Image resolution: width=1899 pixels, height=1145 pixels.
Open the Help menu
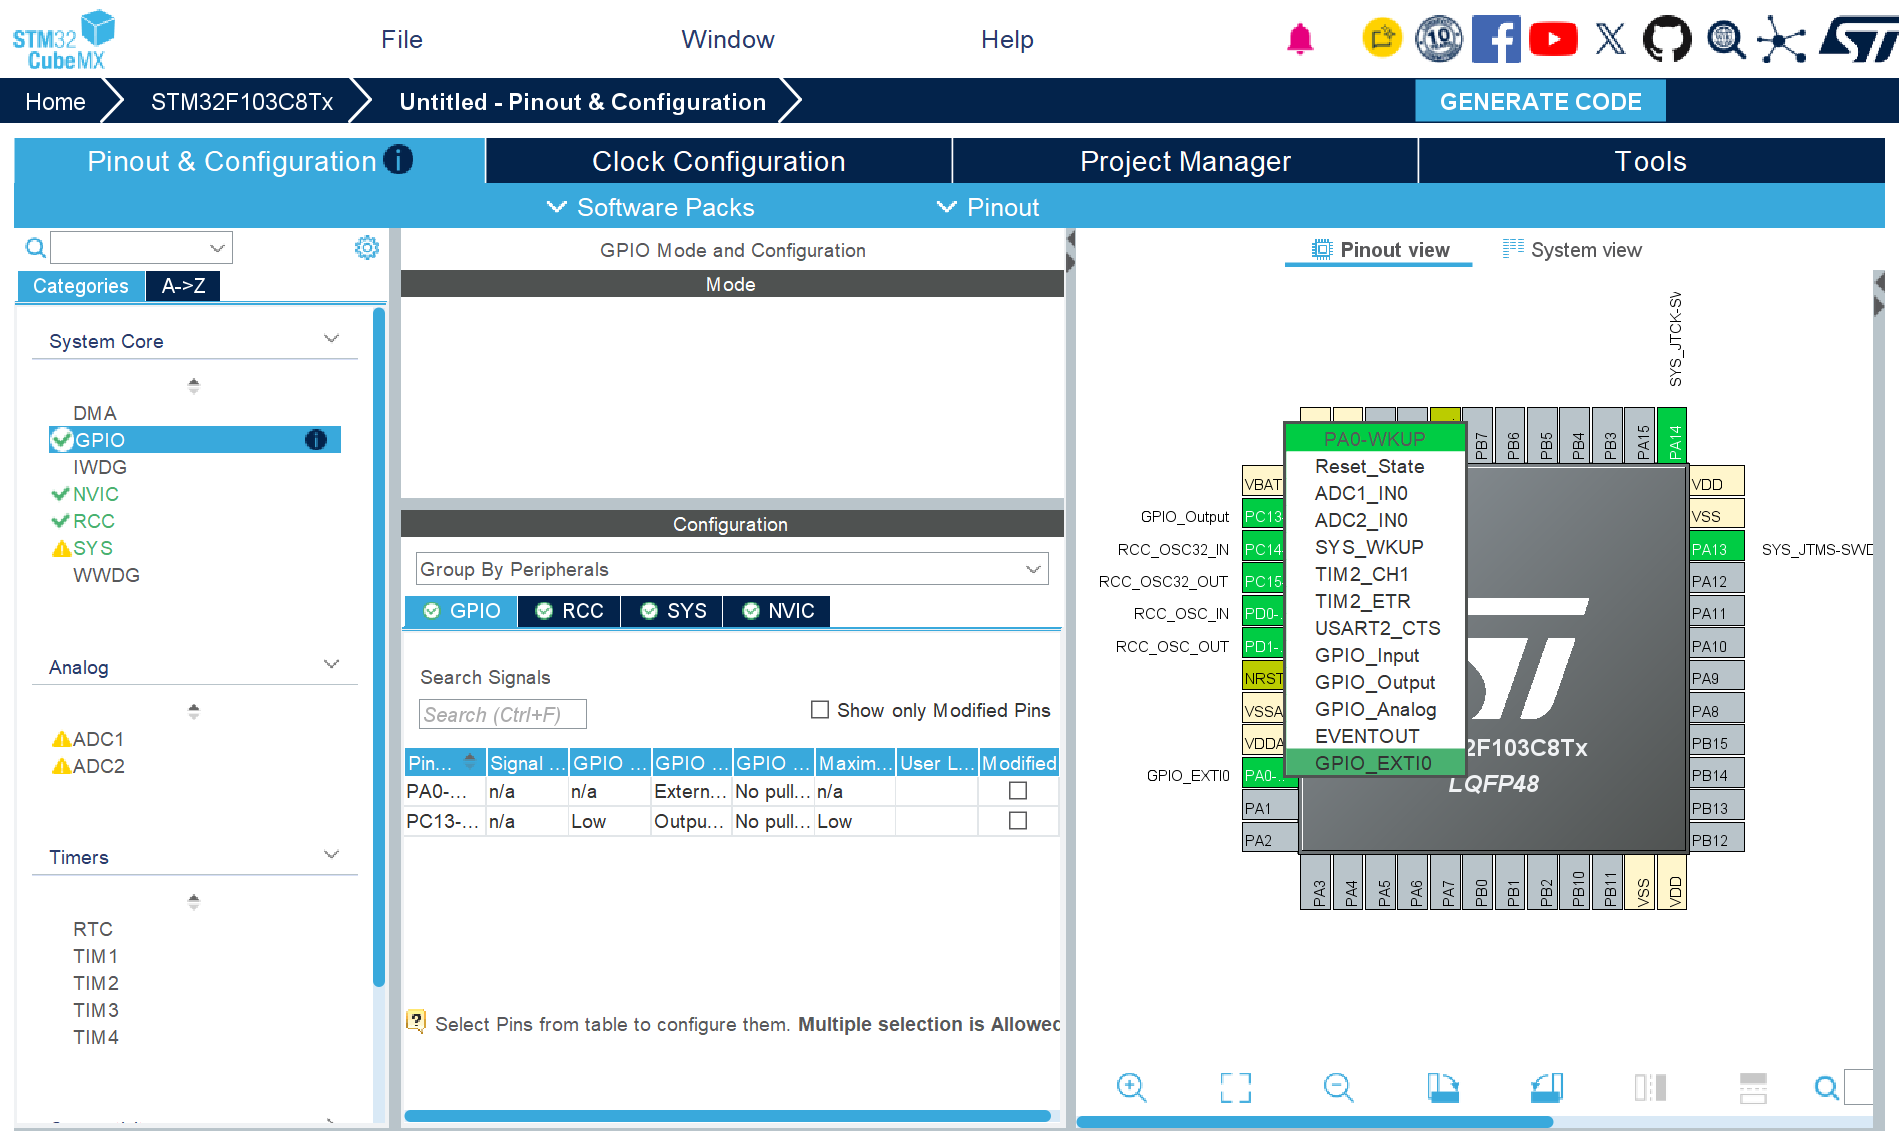click(1007, 40)
